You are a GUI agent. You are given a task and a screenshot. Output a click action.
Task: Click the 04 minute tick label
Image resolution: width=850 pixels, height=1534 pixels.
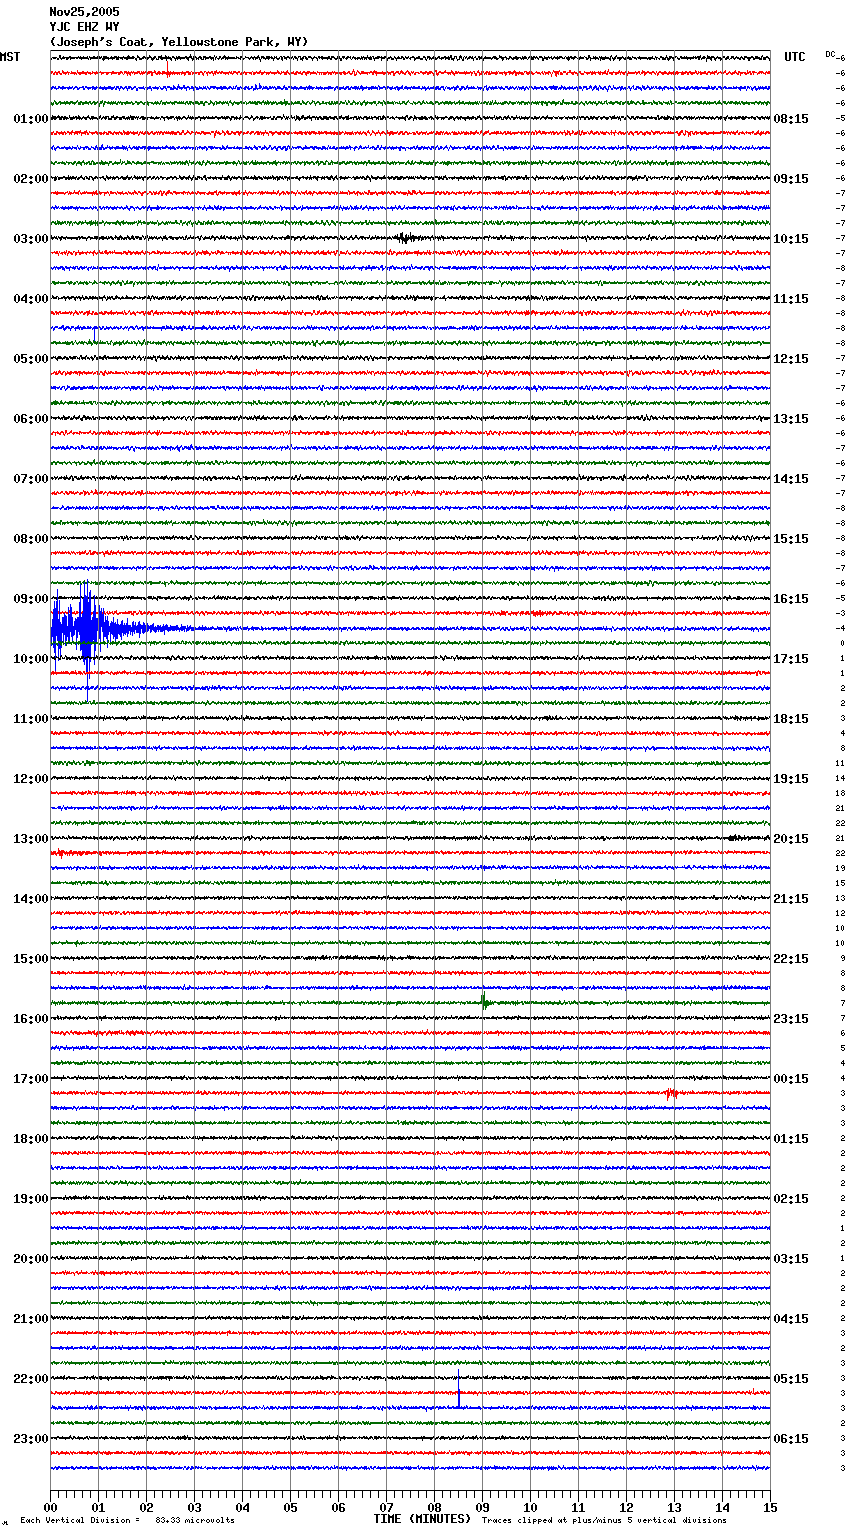tap(242, 1507)
